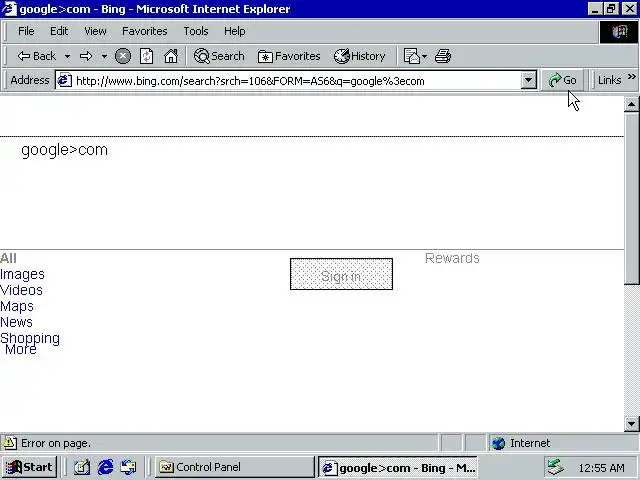640x480 pixels.
Task: Click the scrollbar up arrow
Action: click(x=631, y=104)
